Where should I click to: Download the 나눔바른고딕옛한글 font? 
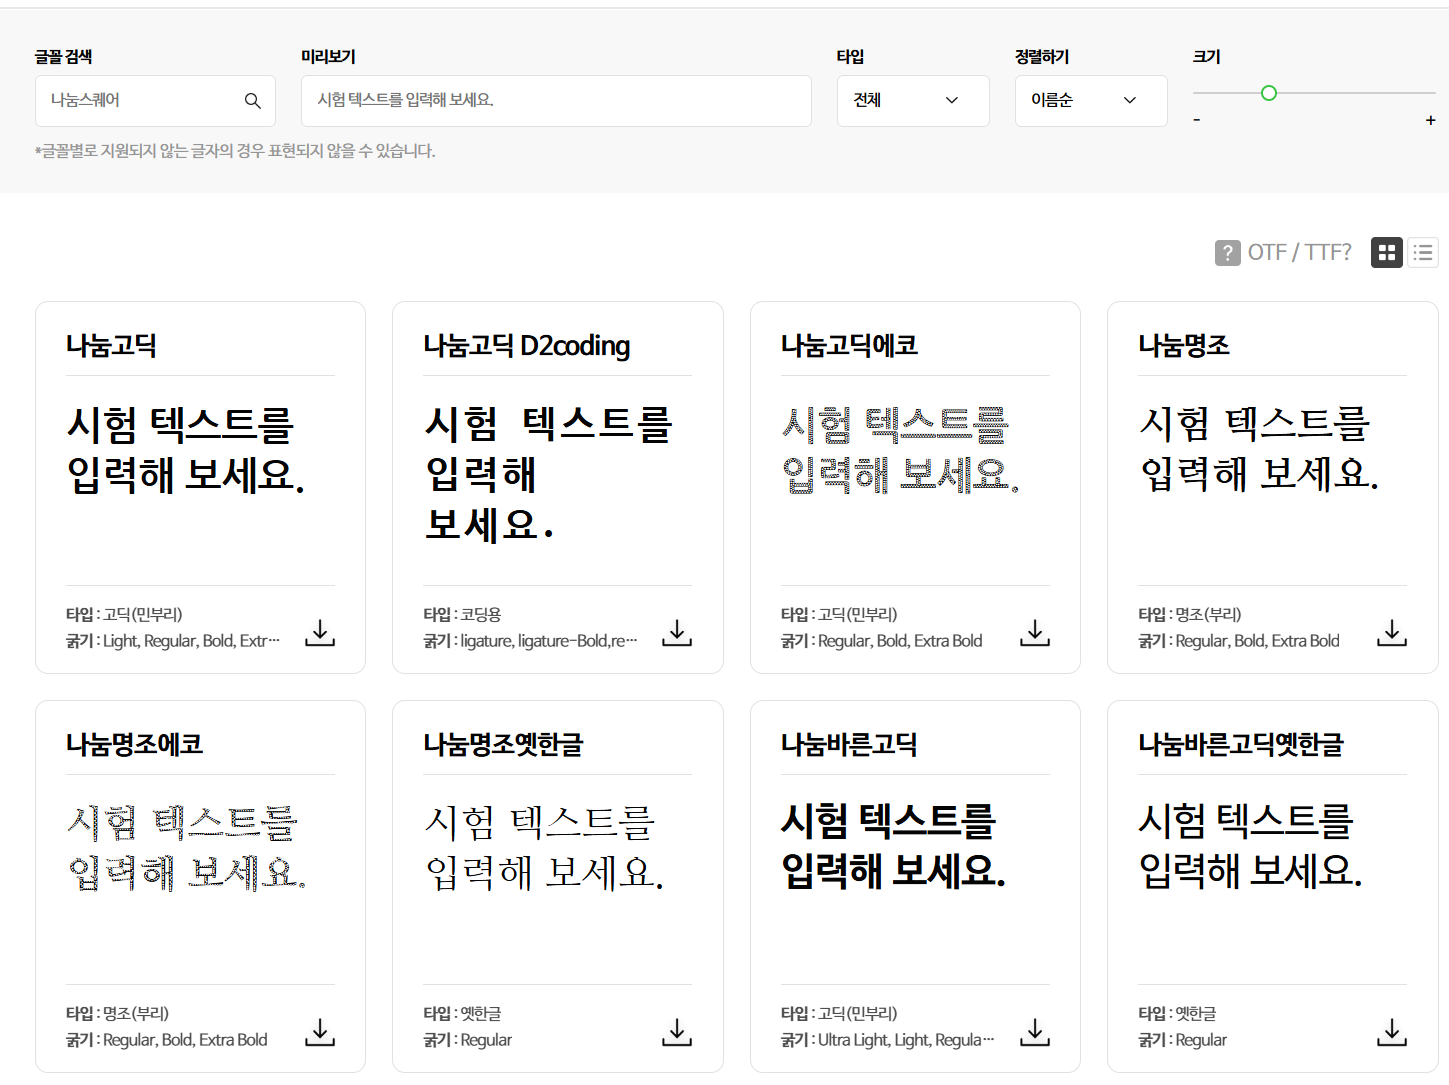[x=1392, y=1032]
